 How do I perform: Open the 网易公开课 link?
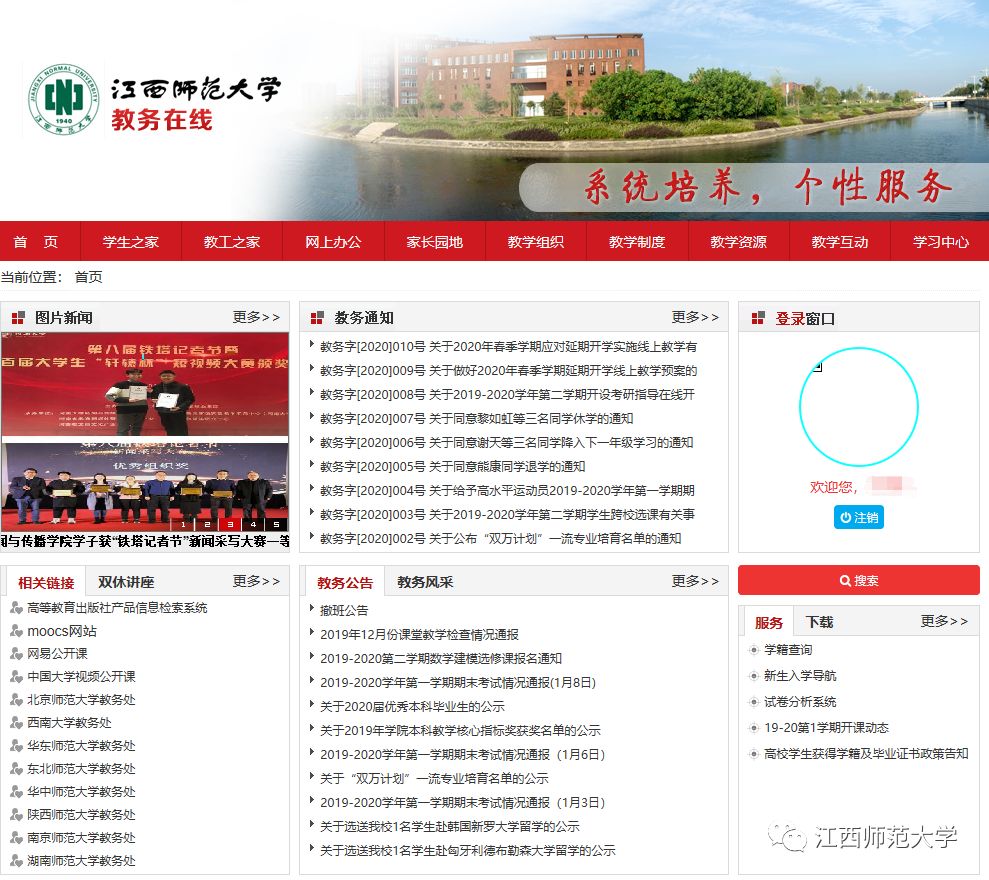57,654
